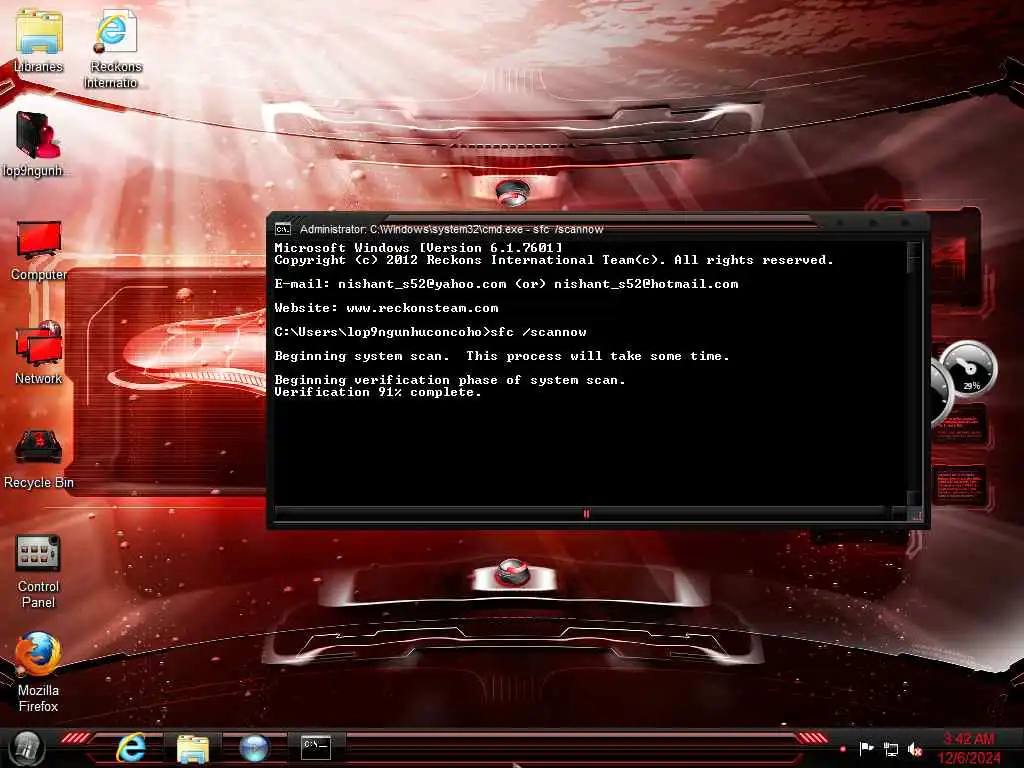Open Action Center flag in system tray

[x=866, y=748]
